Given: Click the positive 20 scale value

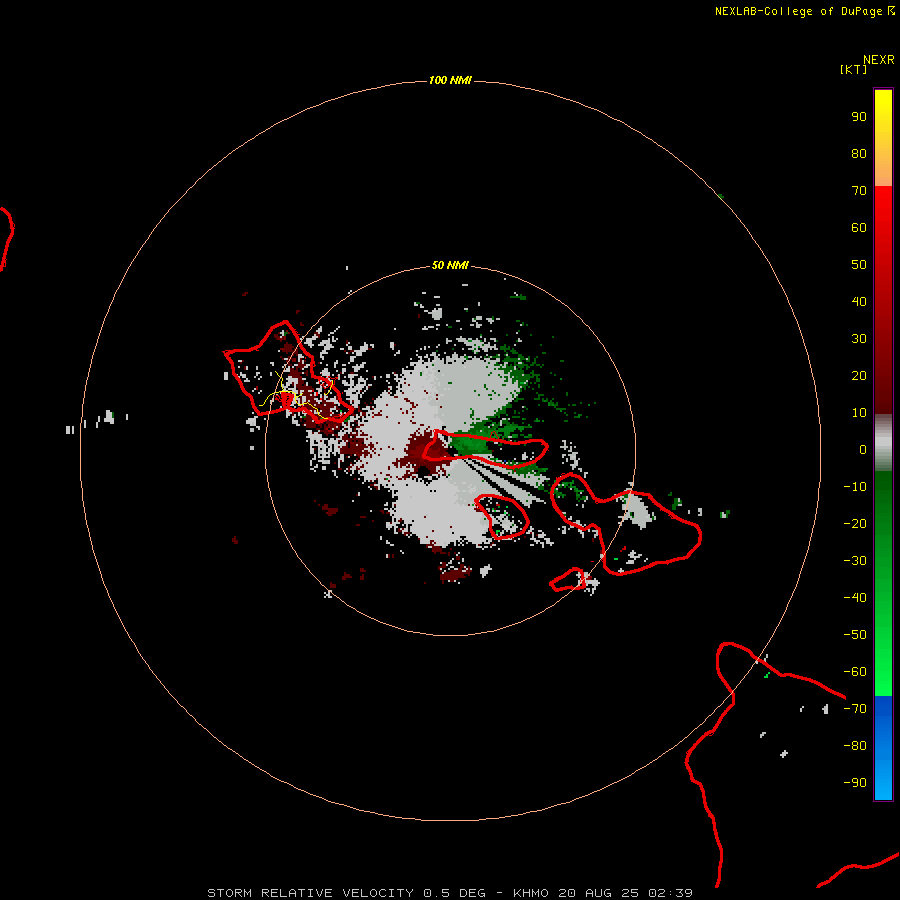Looking at the screenshot, I should pyautogui.click(x=859, y=376).
